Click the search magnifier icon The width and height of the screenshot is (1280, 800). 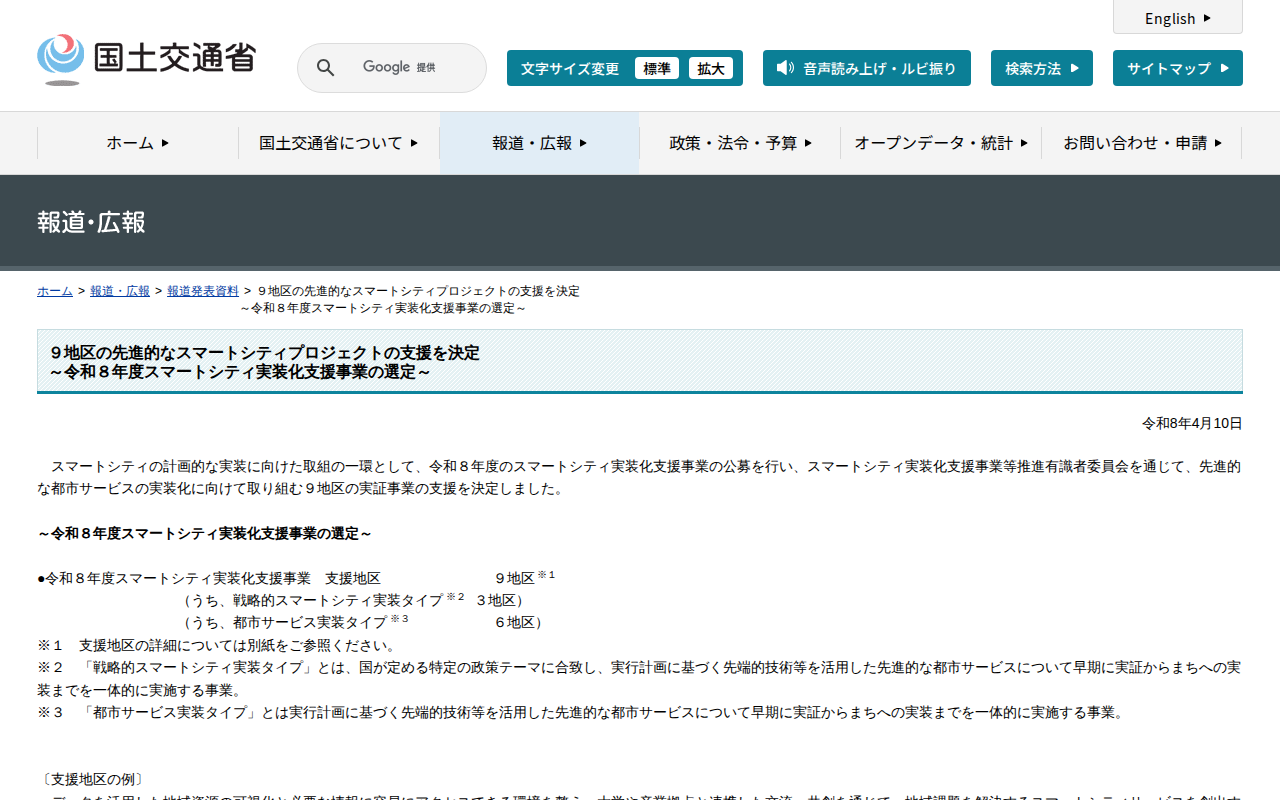[x=325, y=67]
